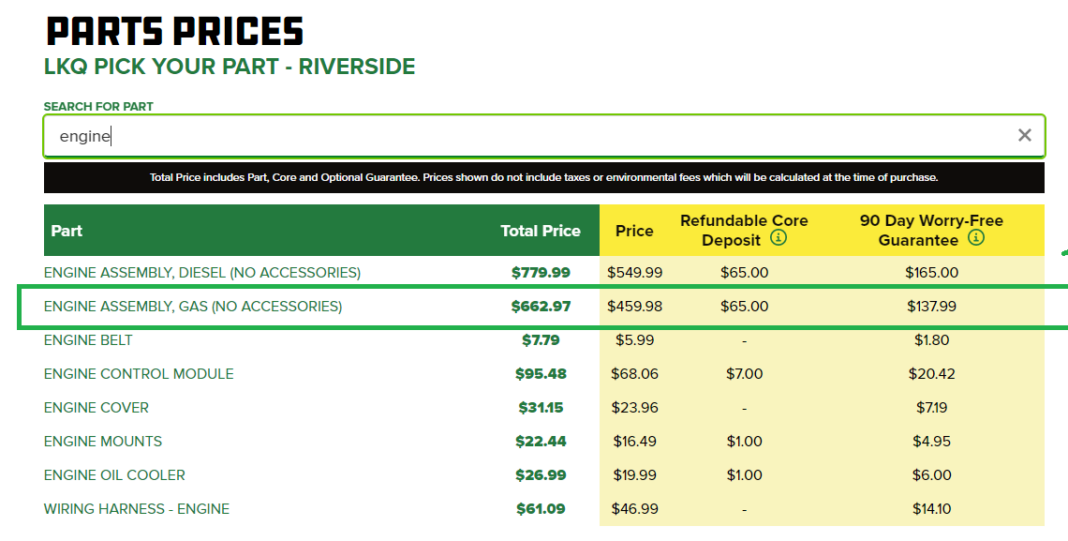Select Wiring Harness - Engine row

(x=137, y=509)
